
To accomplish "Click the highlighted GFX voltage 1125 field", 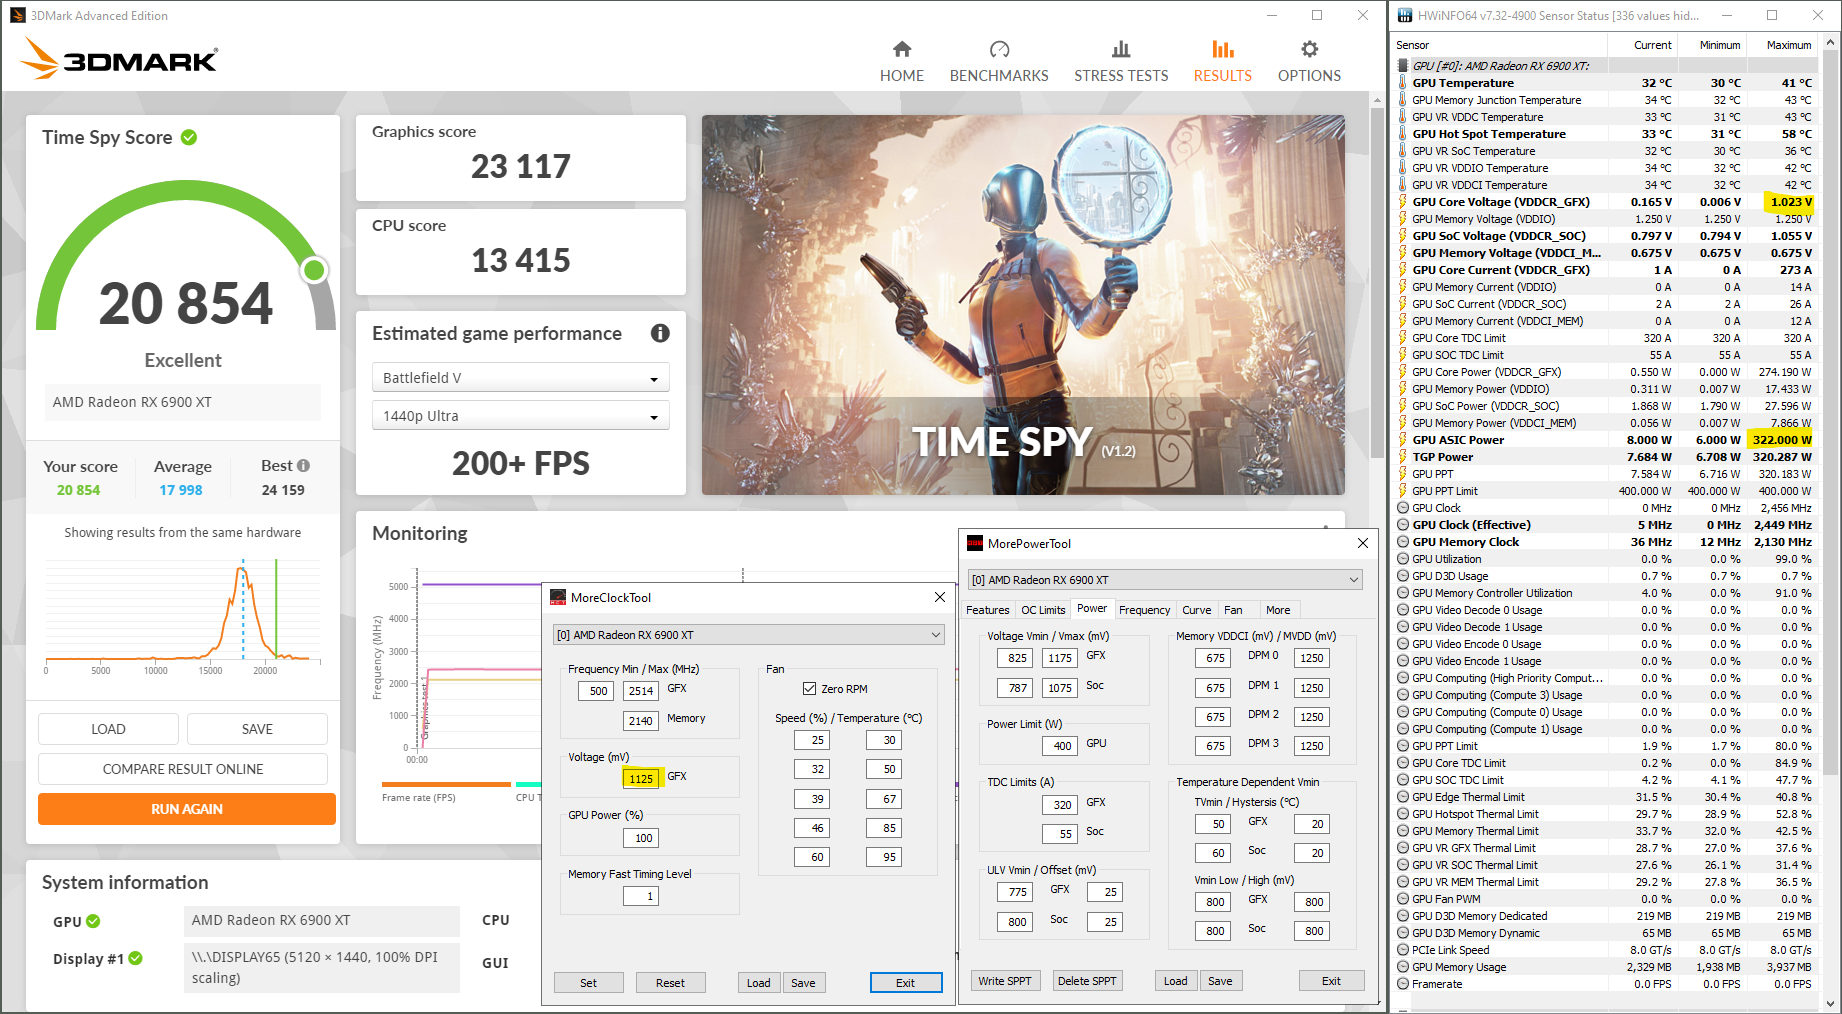I will click(641, 778).
